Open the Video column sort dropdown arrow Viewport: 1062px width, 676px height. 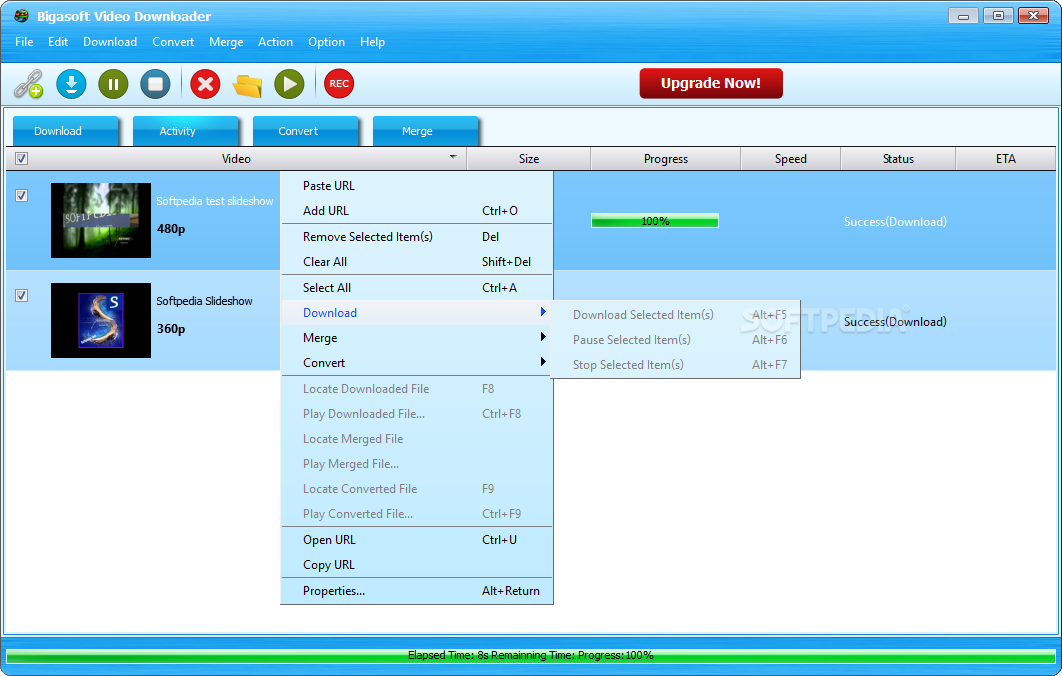452,157
